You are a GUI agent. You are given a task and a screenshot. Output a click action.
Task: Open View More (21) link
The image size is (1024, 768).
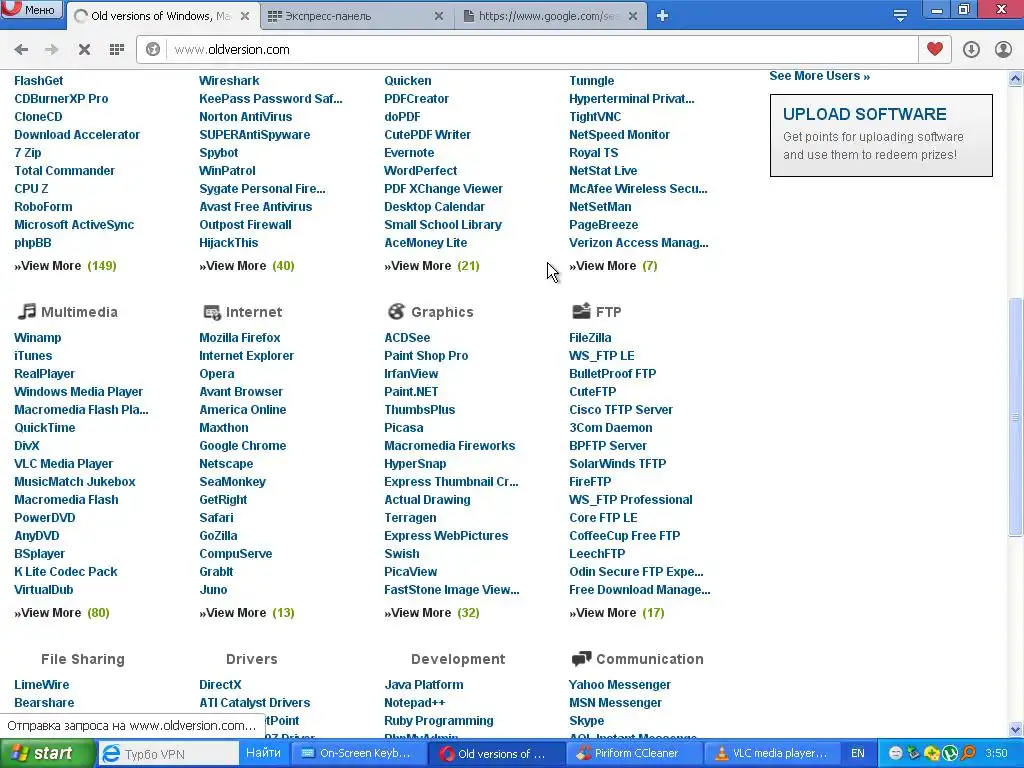432,266
